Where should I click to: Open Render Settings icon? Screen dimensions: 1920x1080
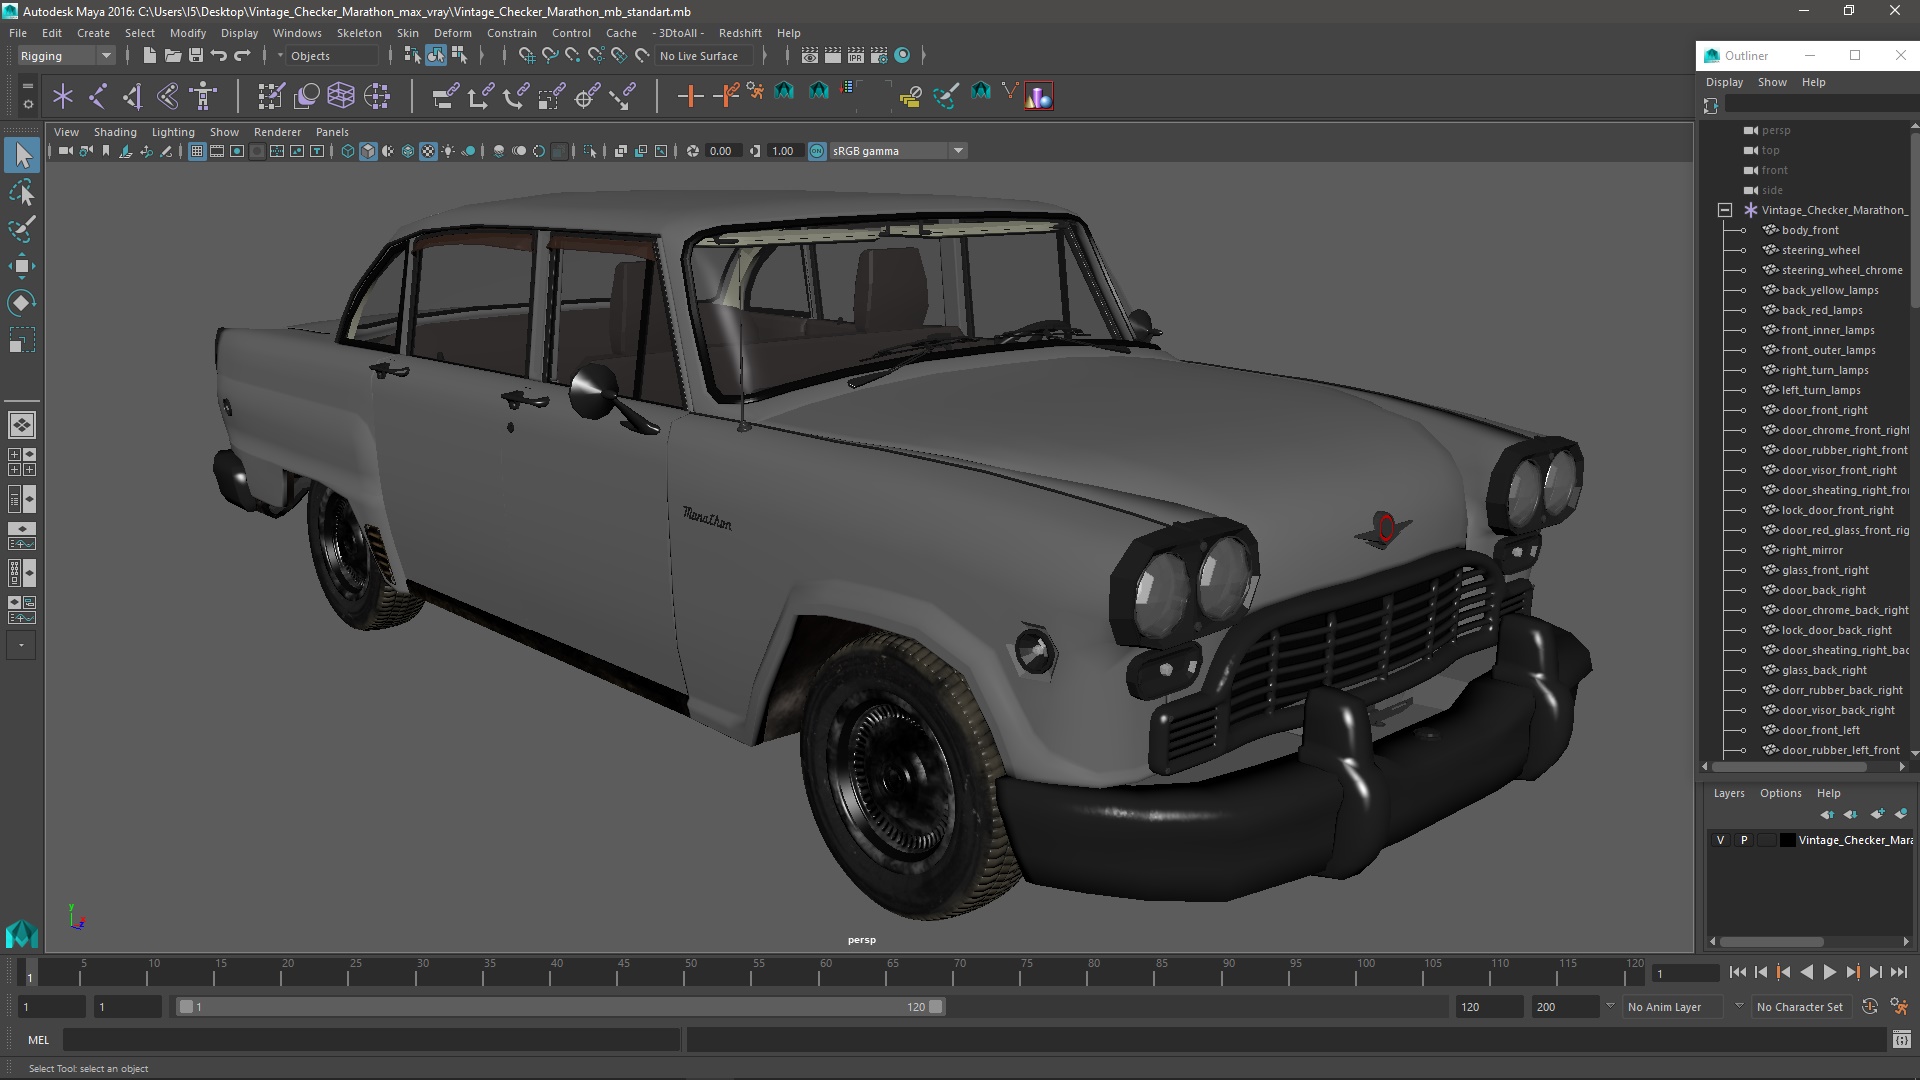pos(879,56)
